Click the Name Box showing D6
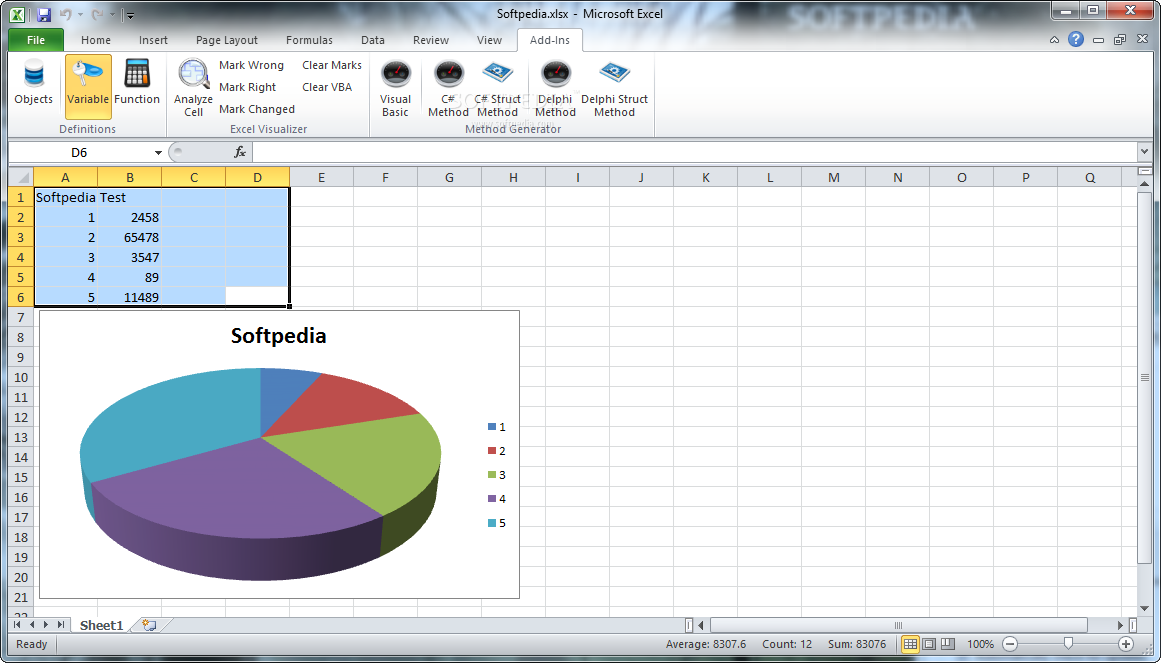 point(79,153)
